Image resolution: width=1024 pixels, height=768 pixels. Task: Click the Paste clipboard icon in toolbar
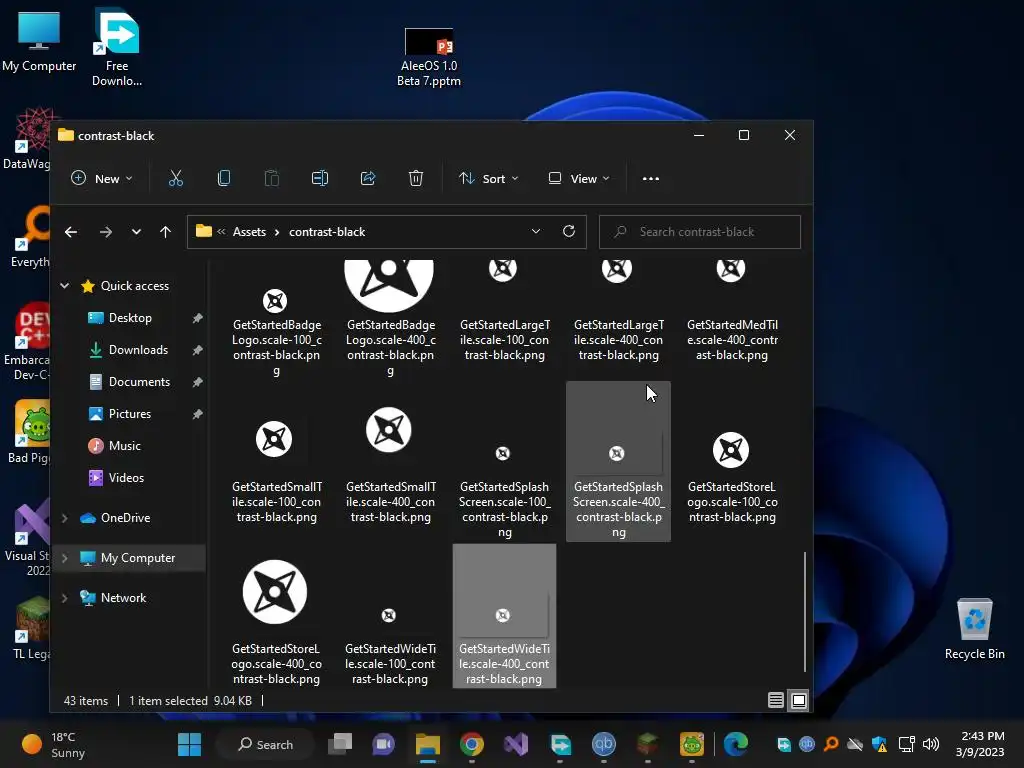(x=272, y=178)
